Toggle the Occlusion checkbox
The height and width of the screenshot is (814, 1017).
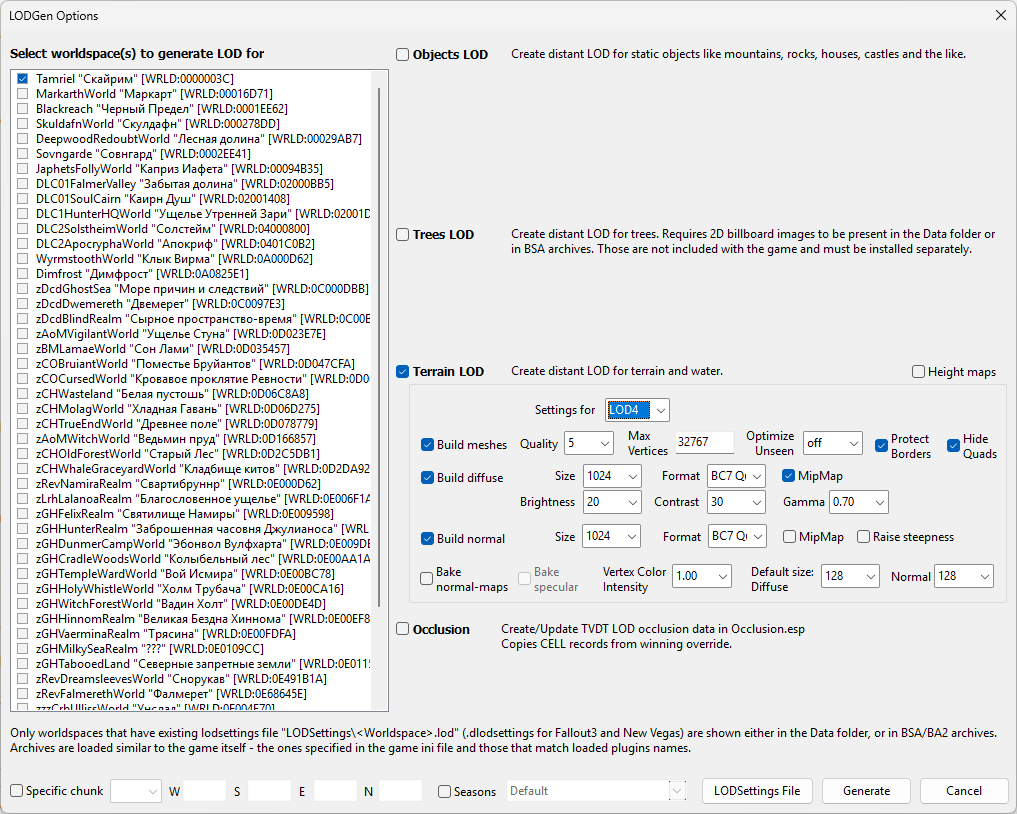[403, 629]
